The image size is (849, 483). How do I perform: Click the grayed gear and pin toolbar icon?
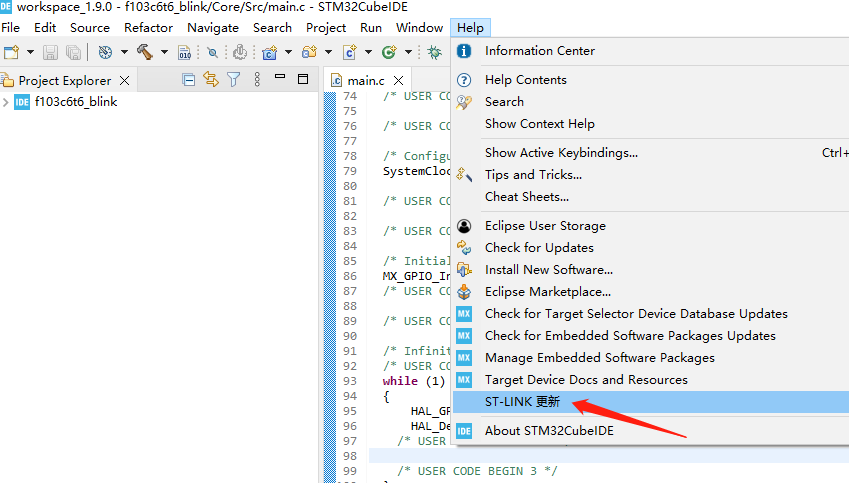pos(240,53)
